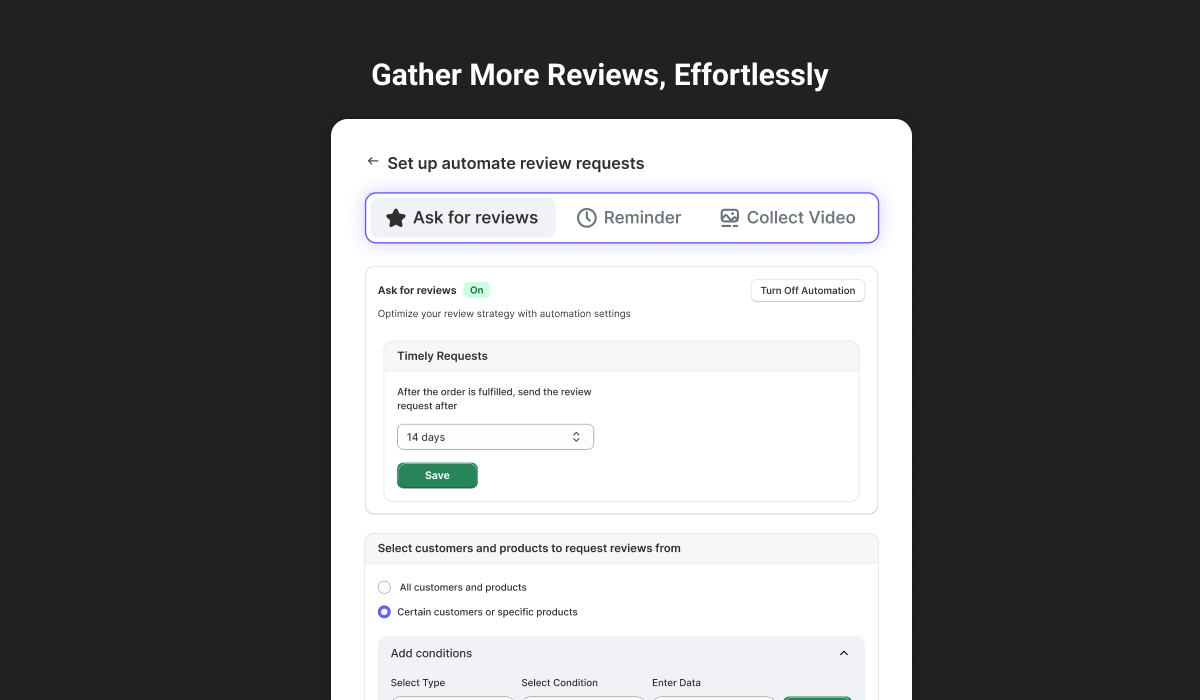Image resolution: width=1200 pixels, height=700 pixels.
Task: Click the Timely Requests card header
Action: 621,356
